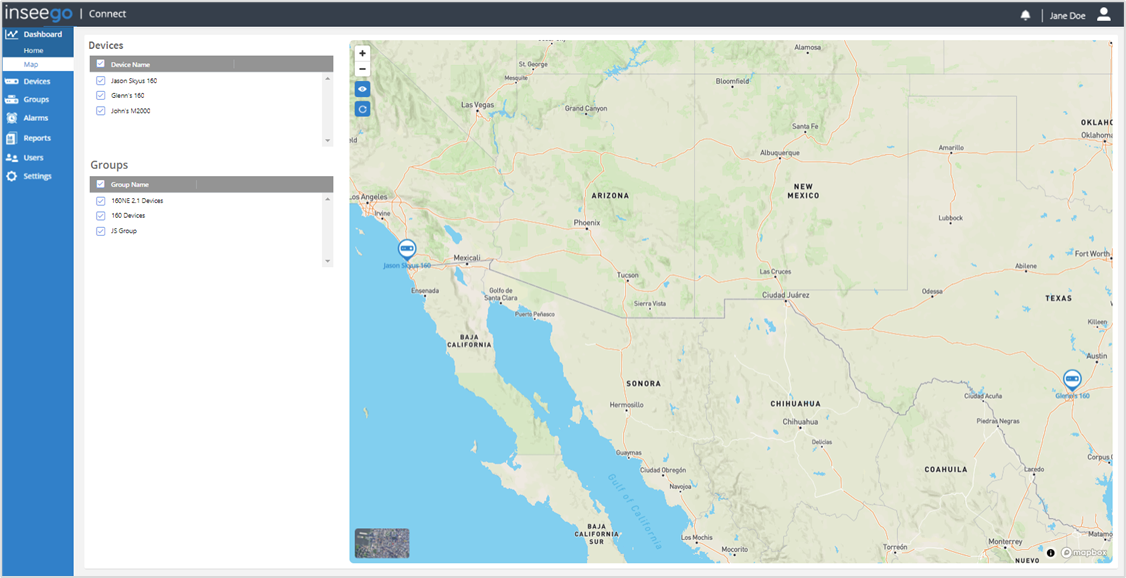The height and width of the screenshot is (578, 1126).
Task: Select the JS Group name
Action: [124, 230]
